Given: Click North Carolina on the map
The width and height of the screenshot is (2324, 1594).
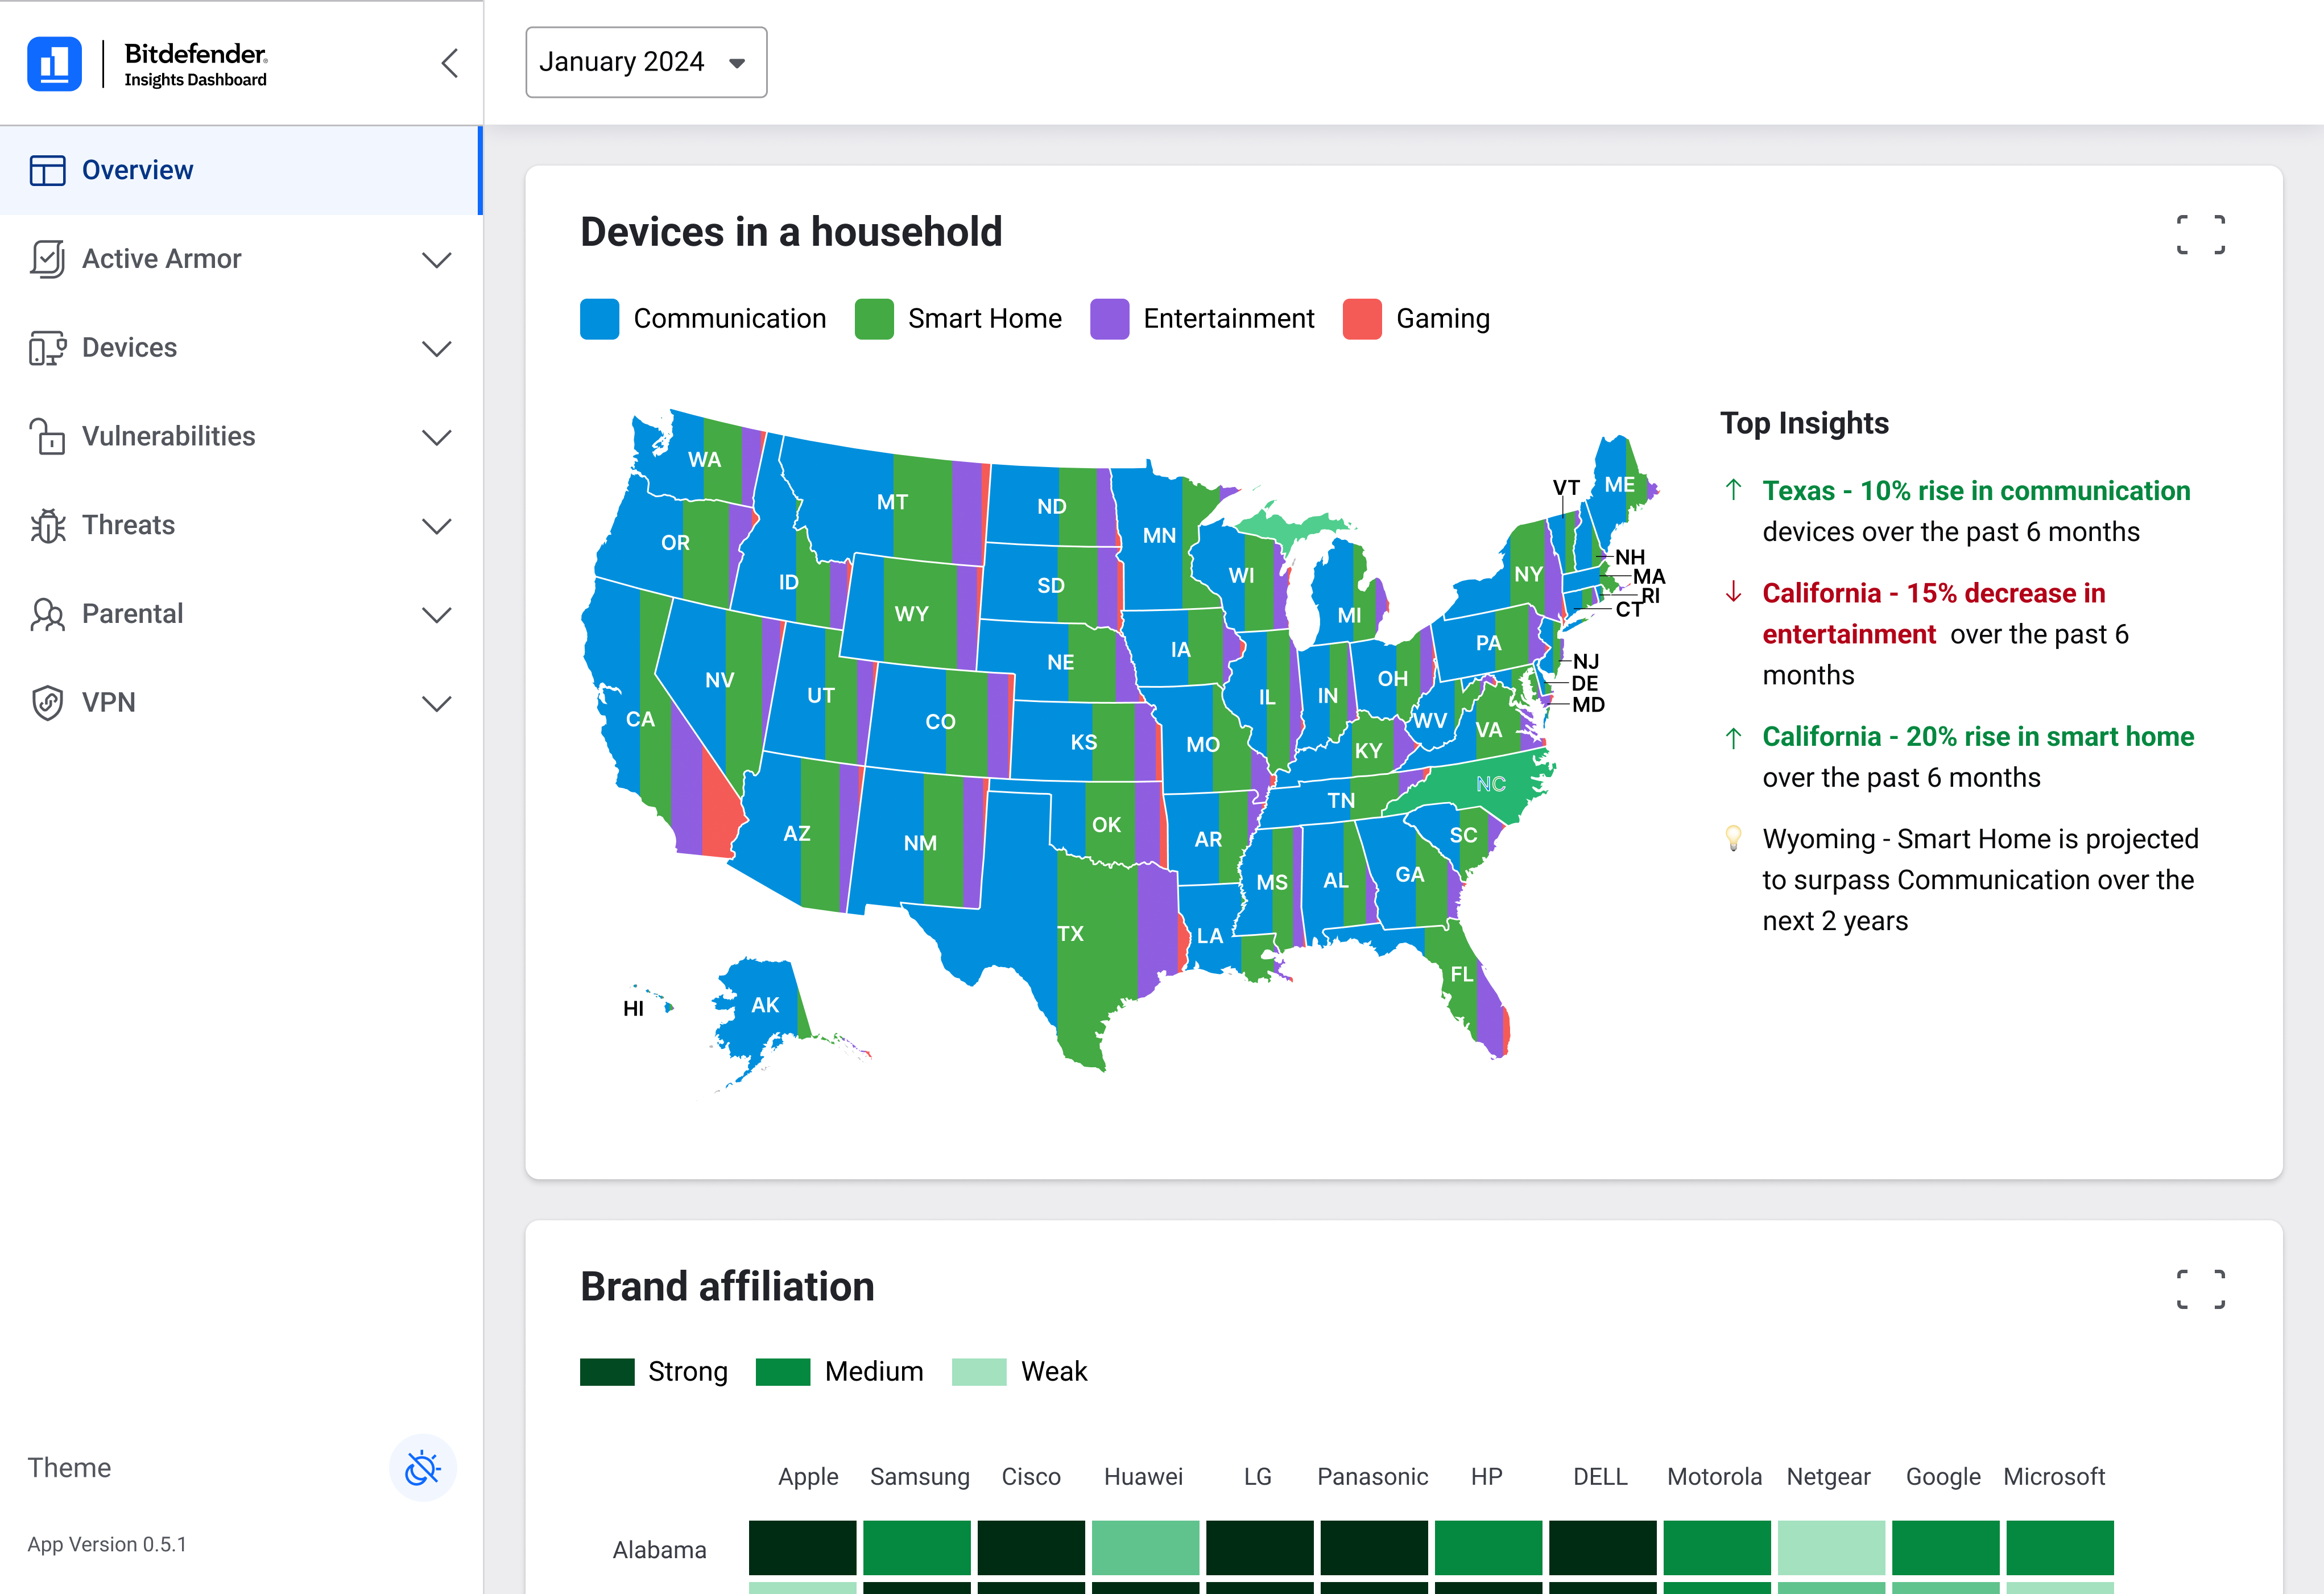Looking at the screenshot, I should click(1490, 784).
